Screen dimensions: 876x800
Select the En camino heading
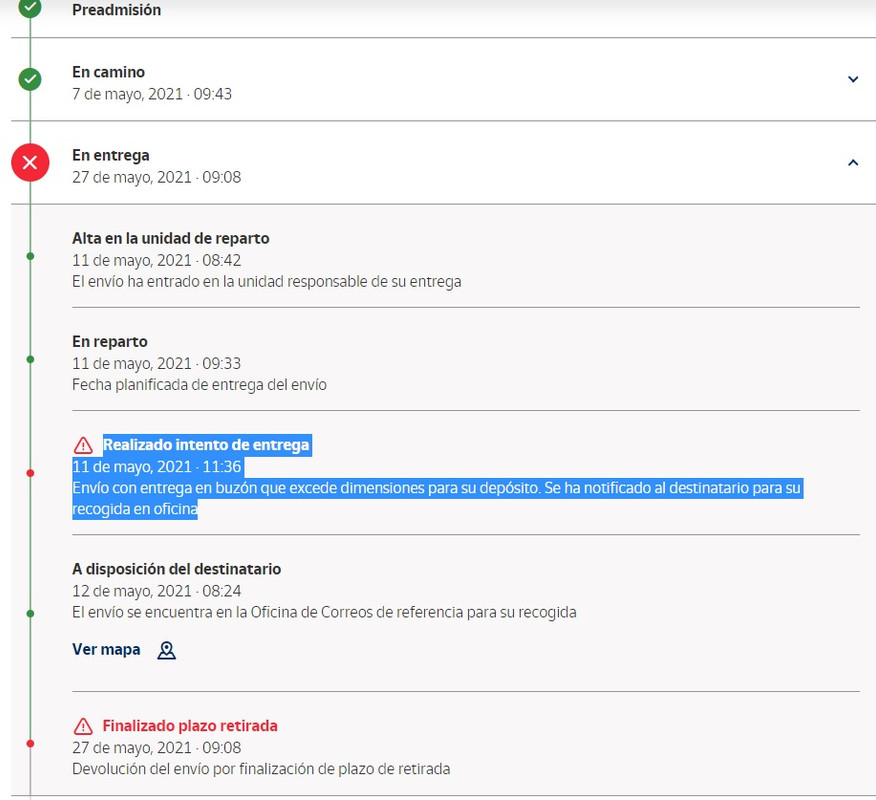108,72
